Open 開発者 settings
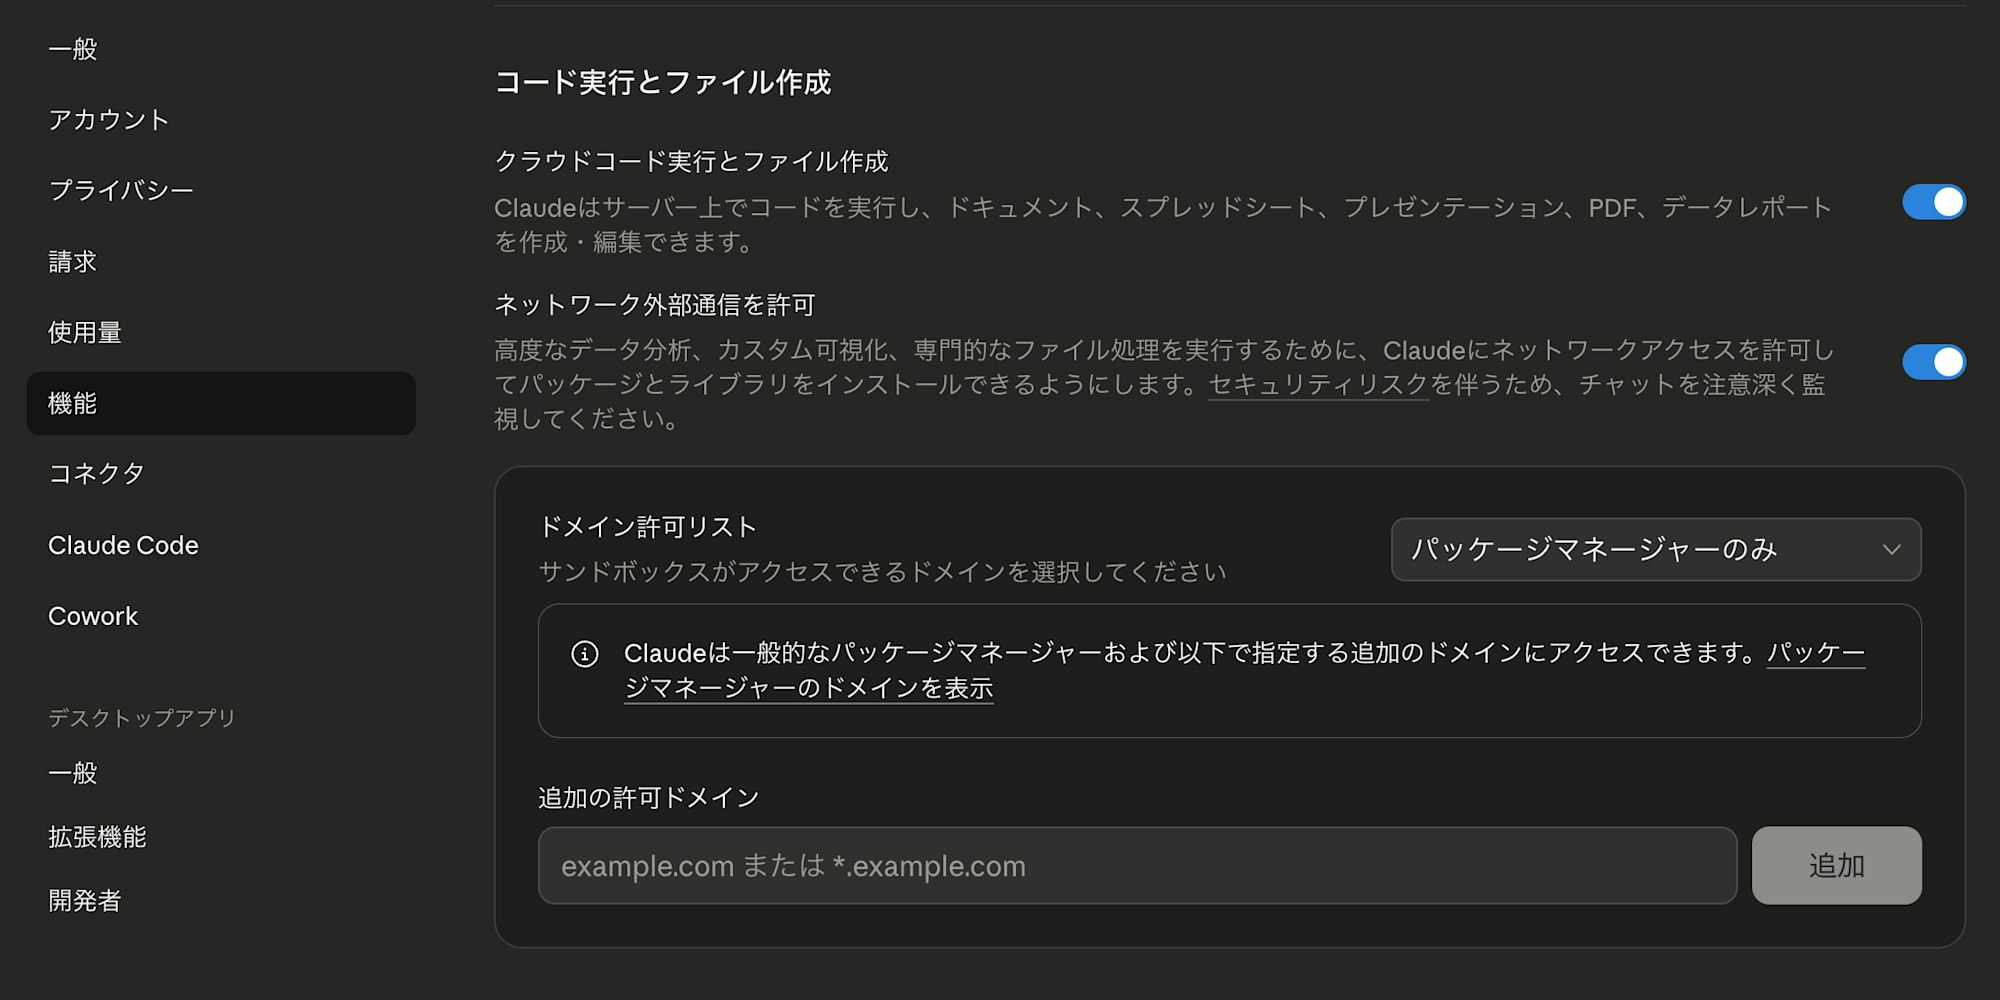The height and width of the screenshot is (1000, 2000). point(85,901)
